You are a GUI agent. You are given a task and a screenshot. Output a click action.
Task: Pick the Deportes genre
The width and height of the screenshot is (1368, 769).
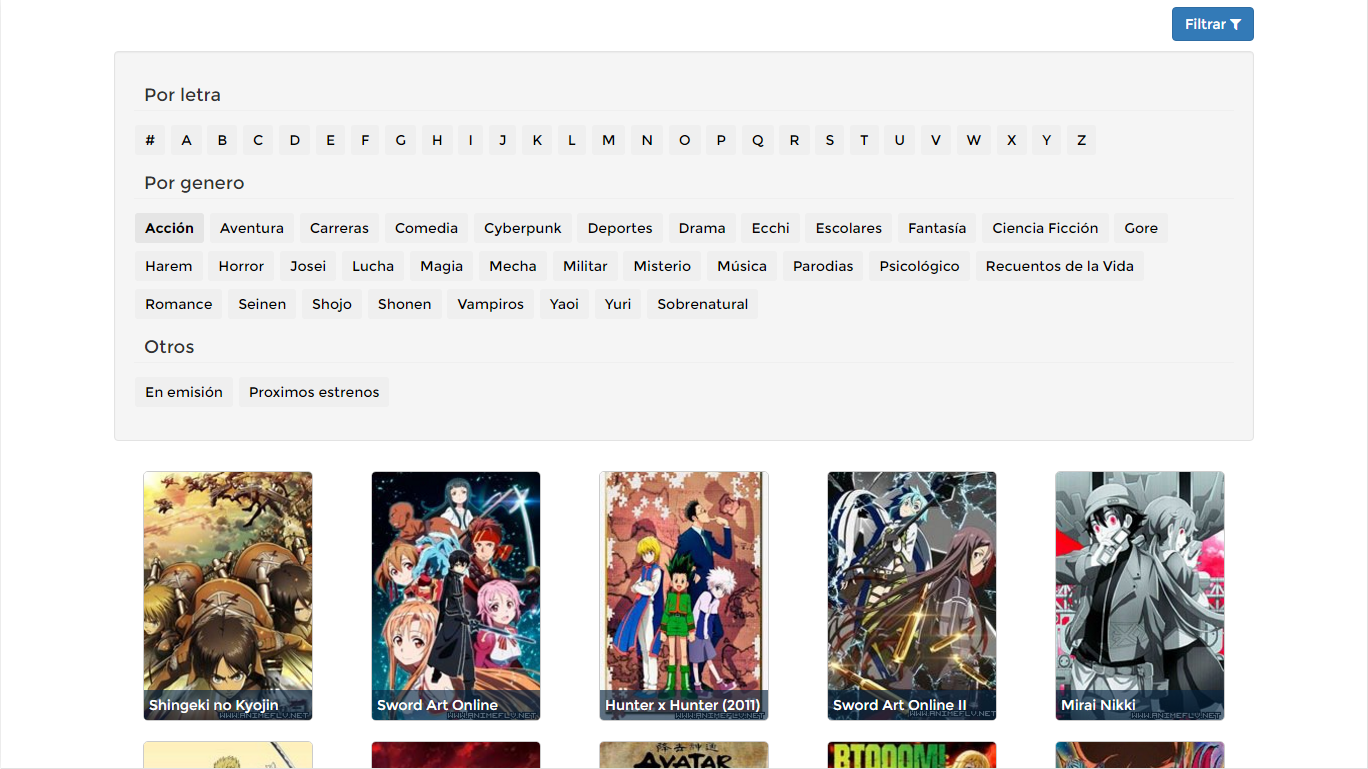pos(620,228)
